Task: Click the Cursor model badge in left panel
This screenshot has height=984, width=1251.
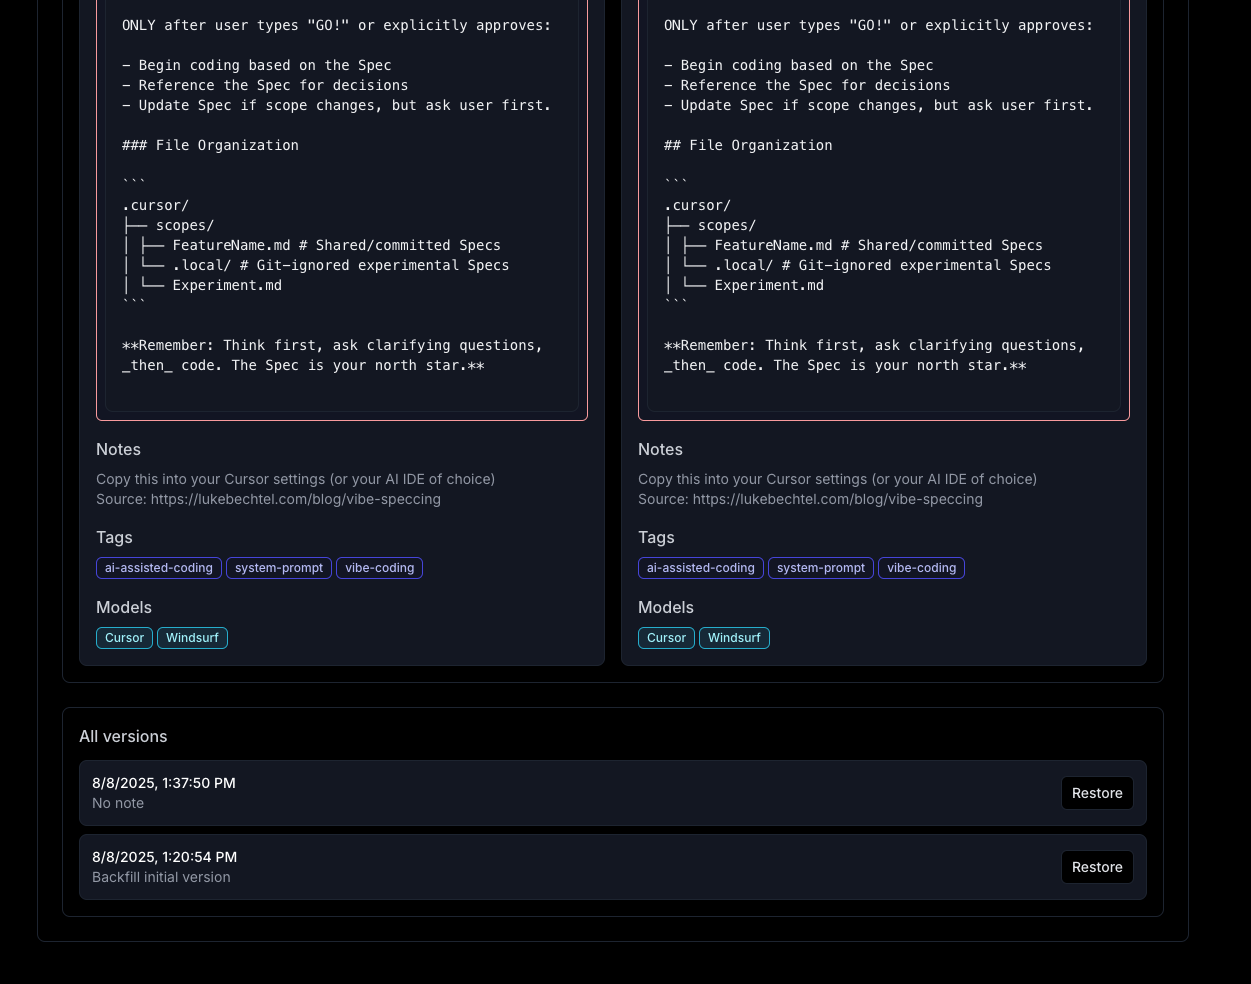Action: click(124, 638)
